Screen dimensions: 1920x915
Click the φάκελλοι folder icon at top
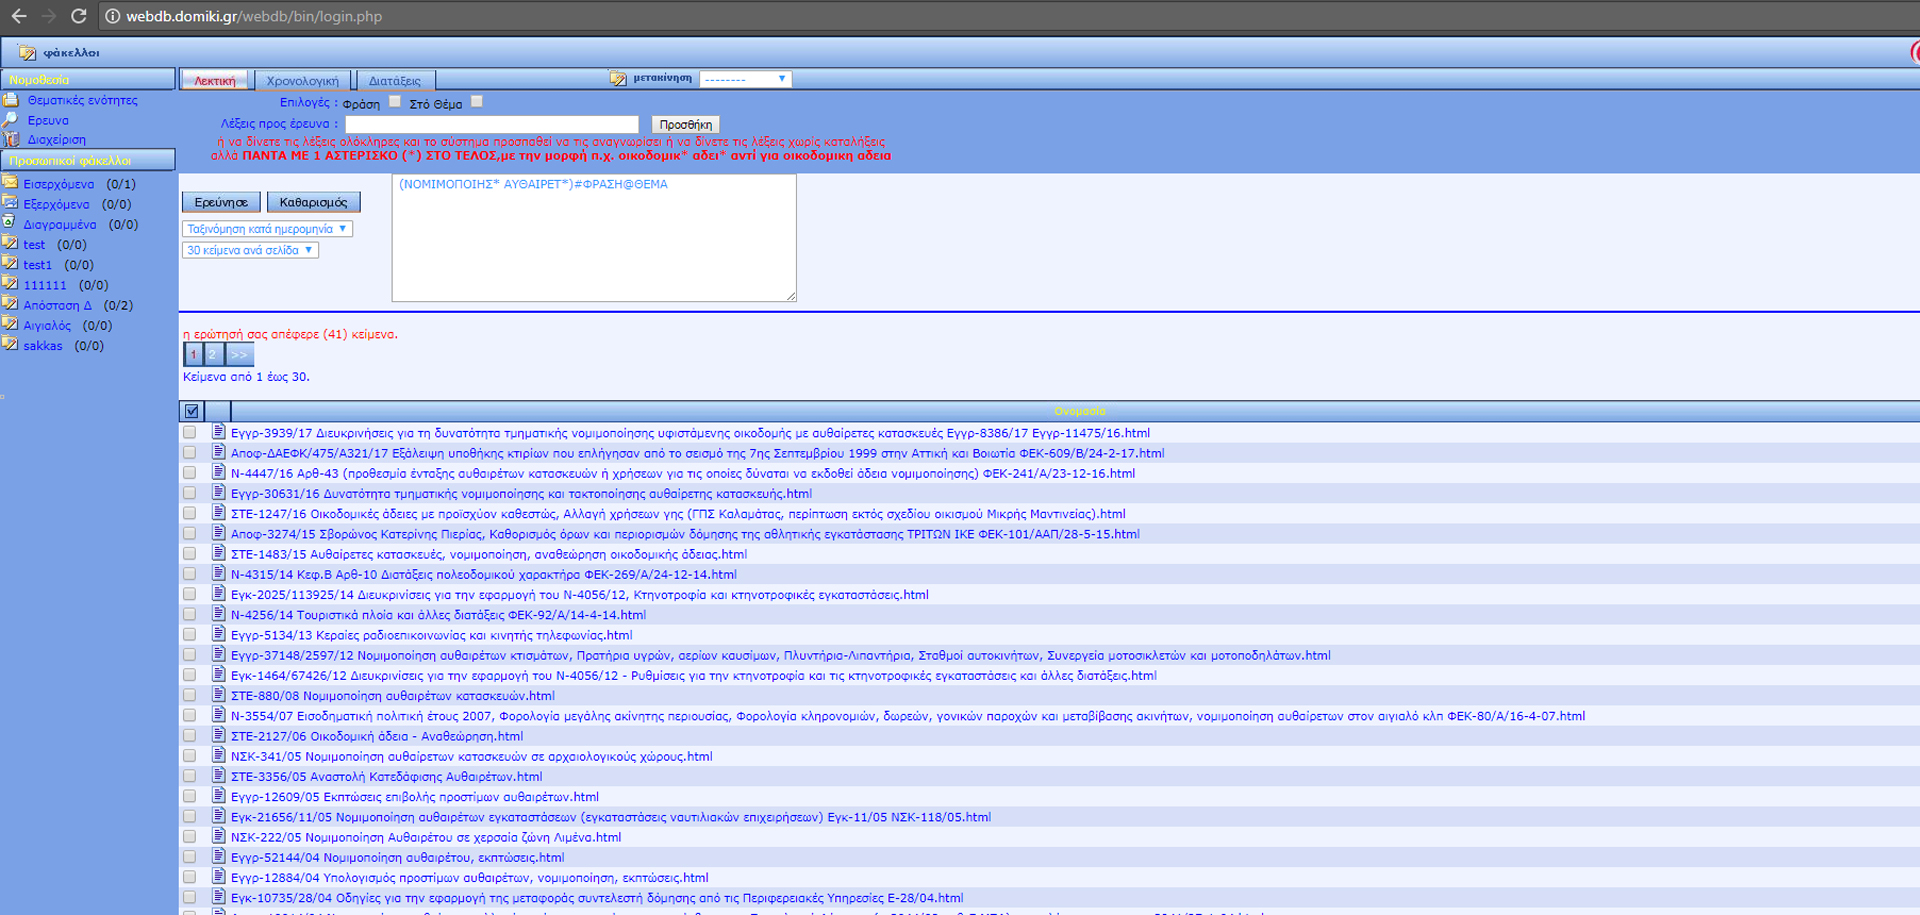[27, 52]
